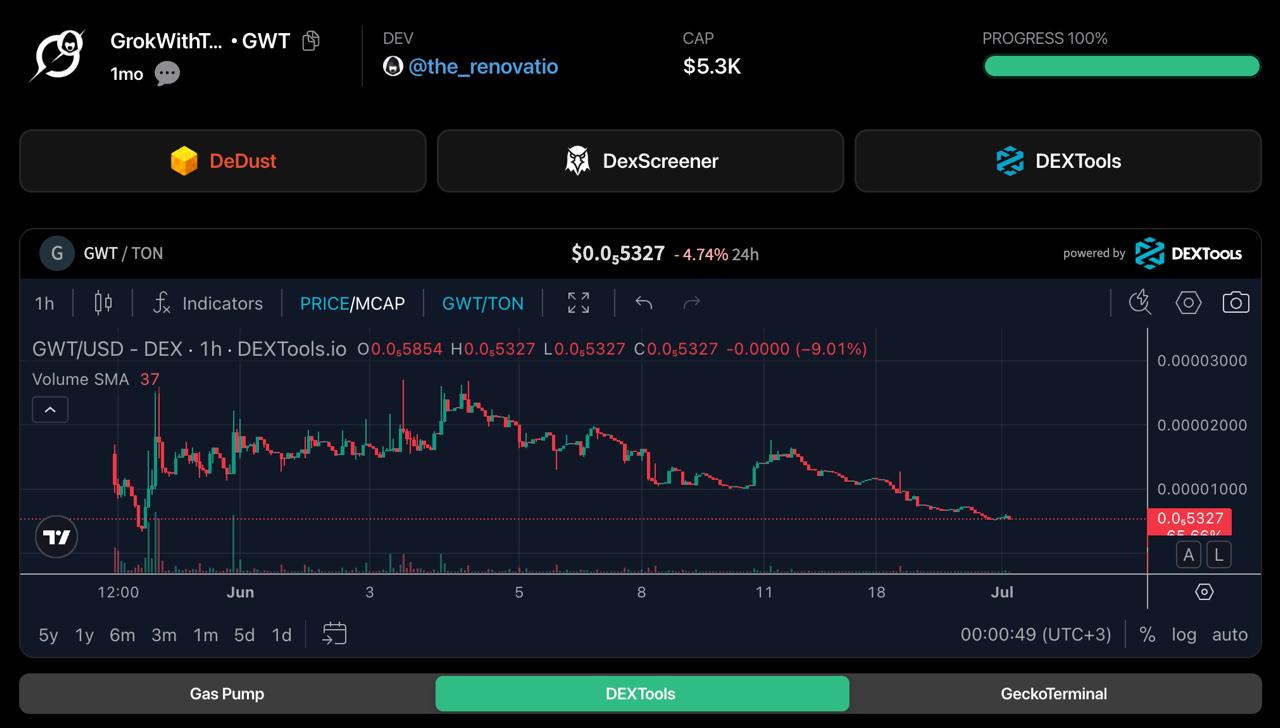Open go to date calendar icon

click(x=335, y=634)
